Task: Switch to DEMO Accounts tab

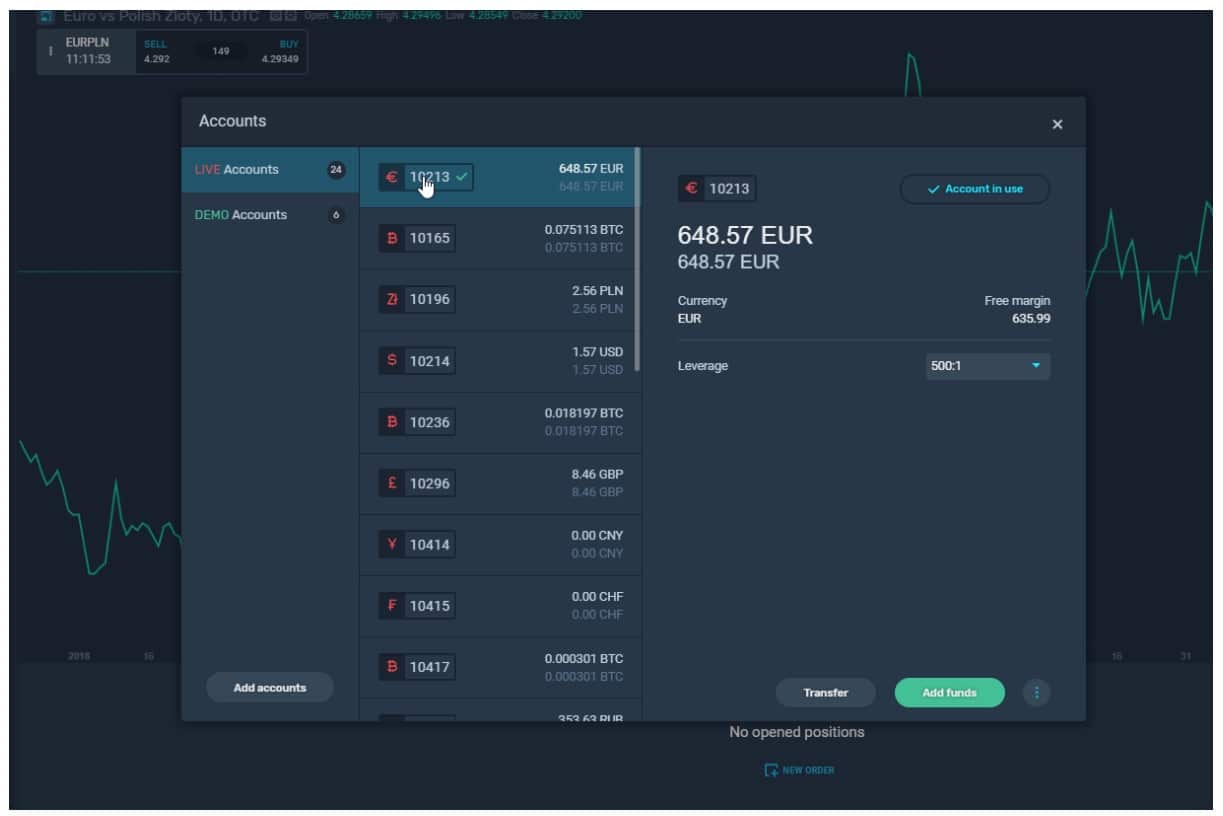Action: pyautogui.click(x=251, y=215)
